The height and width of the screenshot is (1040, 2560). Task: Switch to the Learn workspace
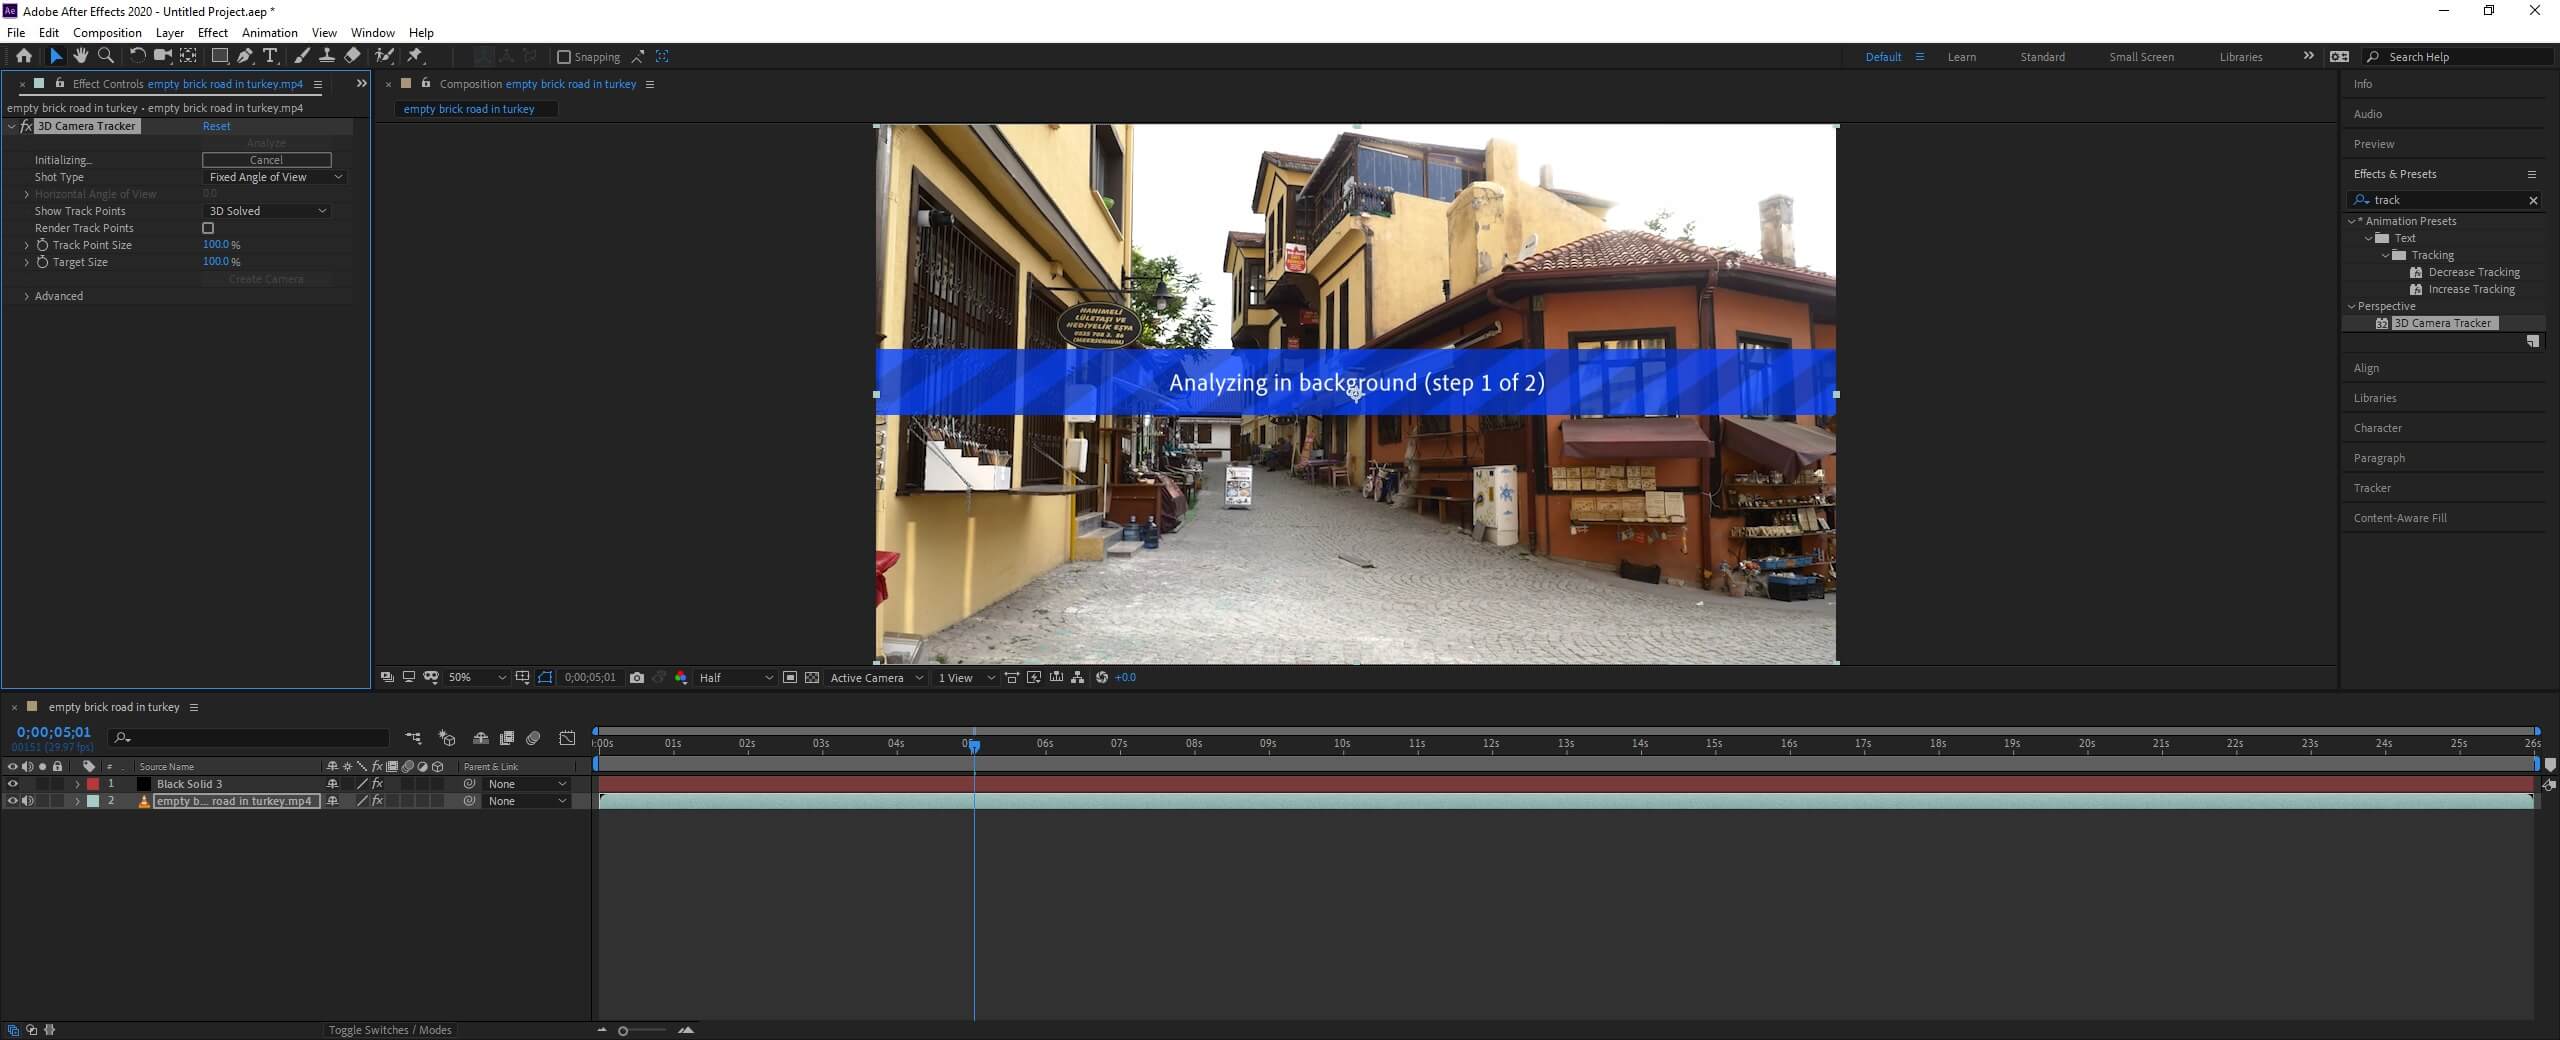1961,57
